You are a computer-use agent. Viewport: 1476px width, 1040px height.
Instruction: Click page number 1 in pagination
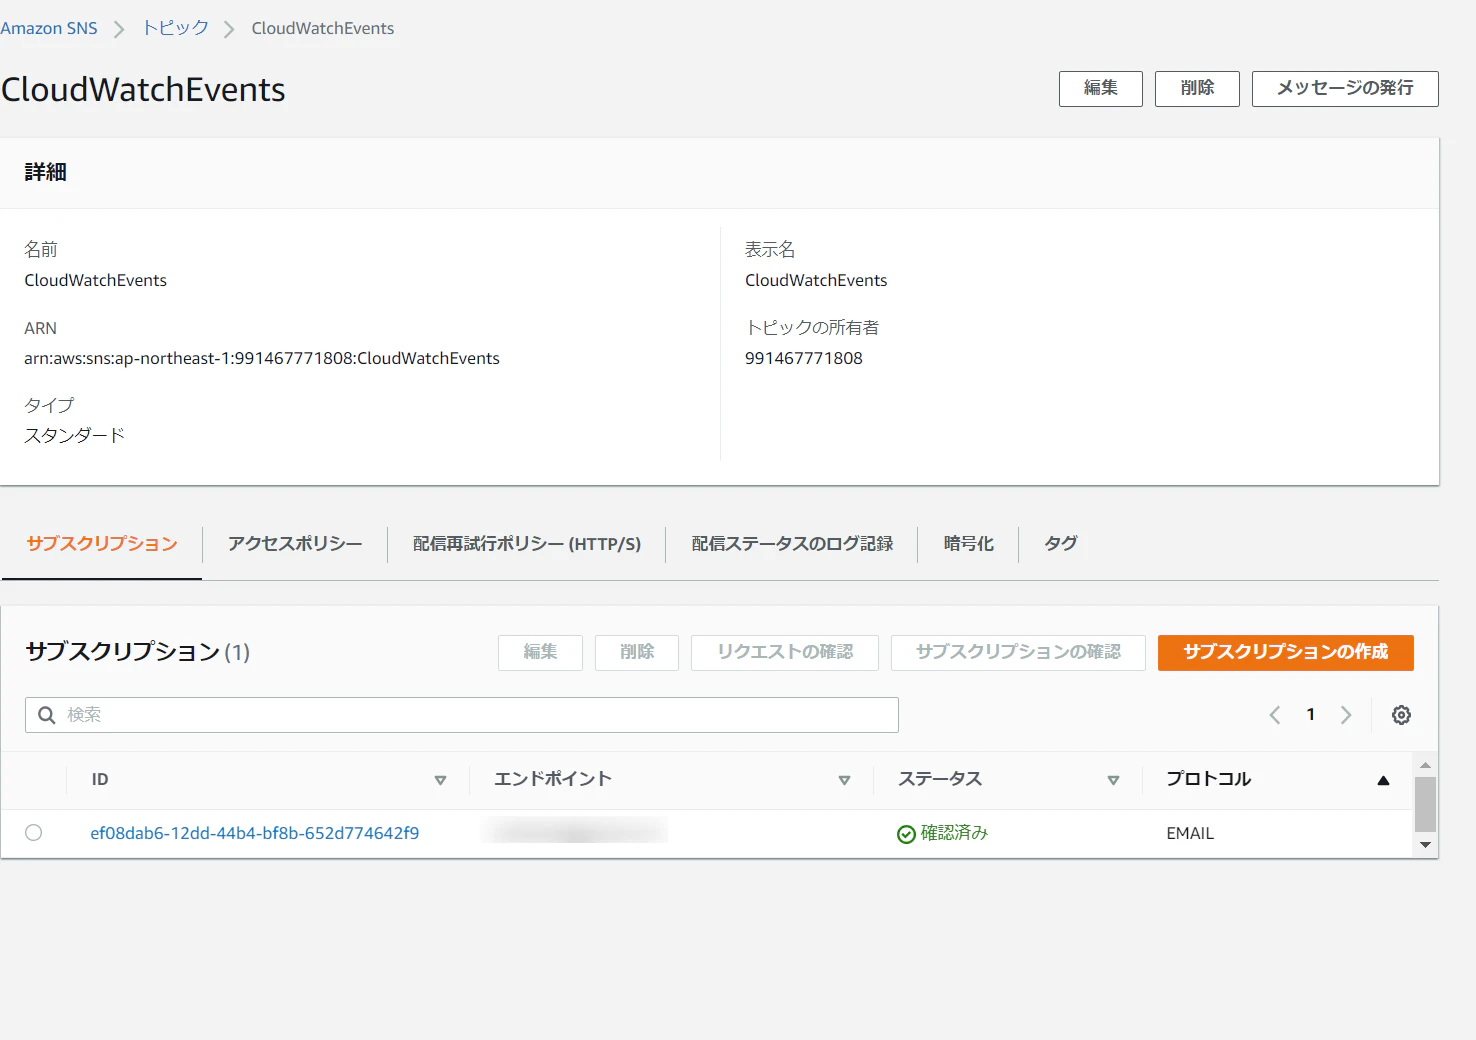1310,715
